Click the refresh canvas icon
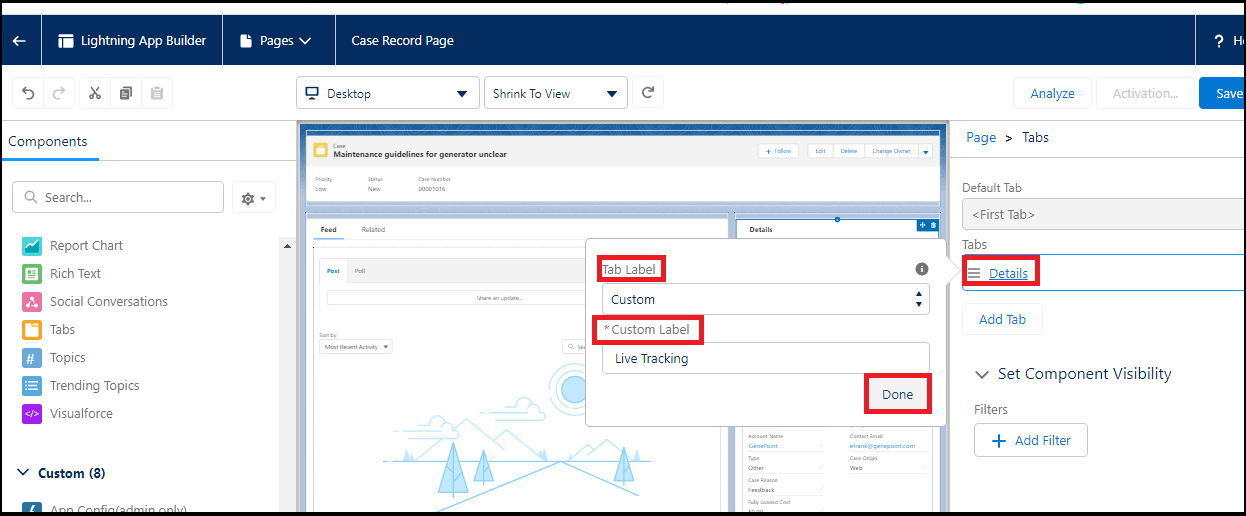The width and height of the screenshot is (1246, 516). [648, 93]
